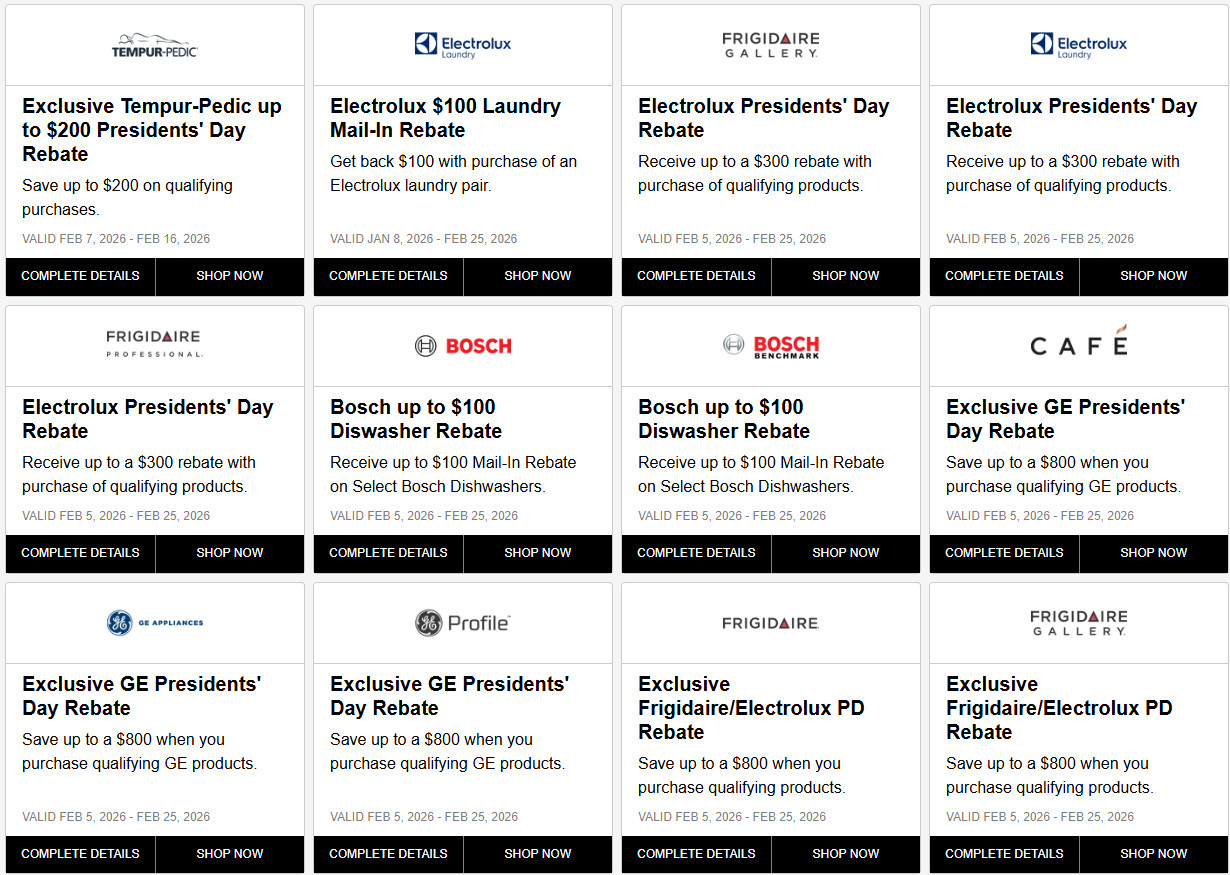Click the GE Profile logo
Screen dimensions: 1230x875
click(x=463, y=623)
